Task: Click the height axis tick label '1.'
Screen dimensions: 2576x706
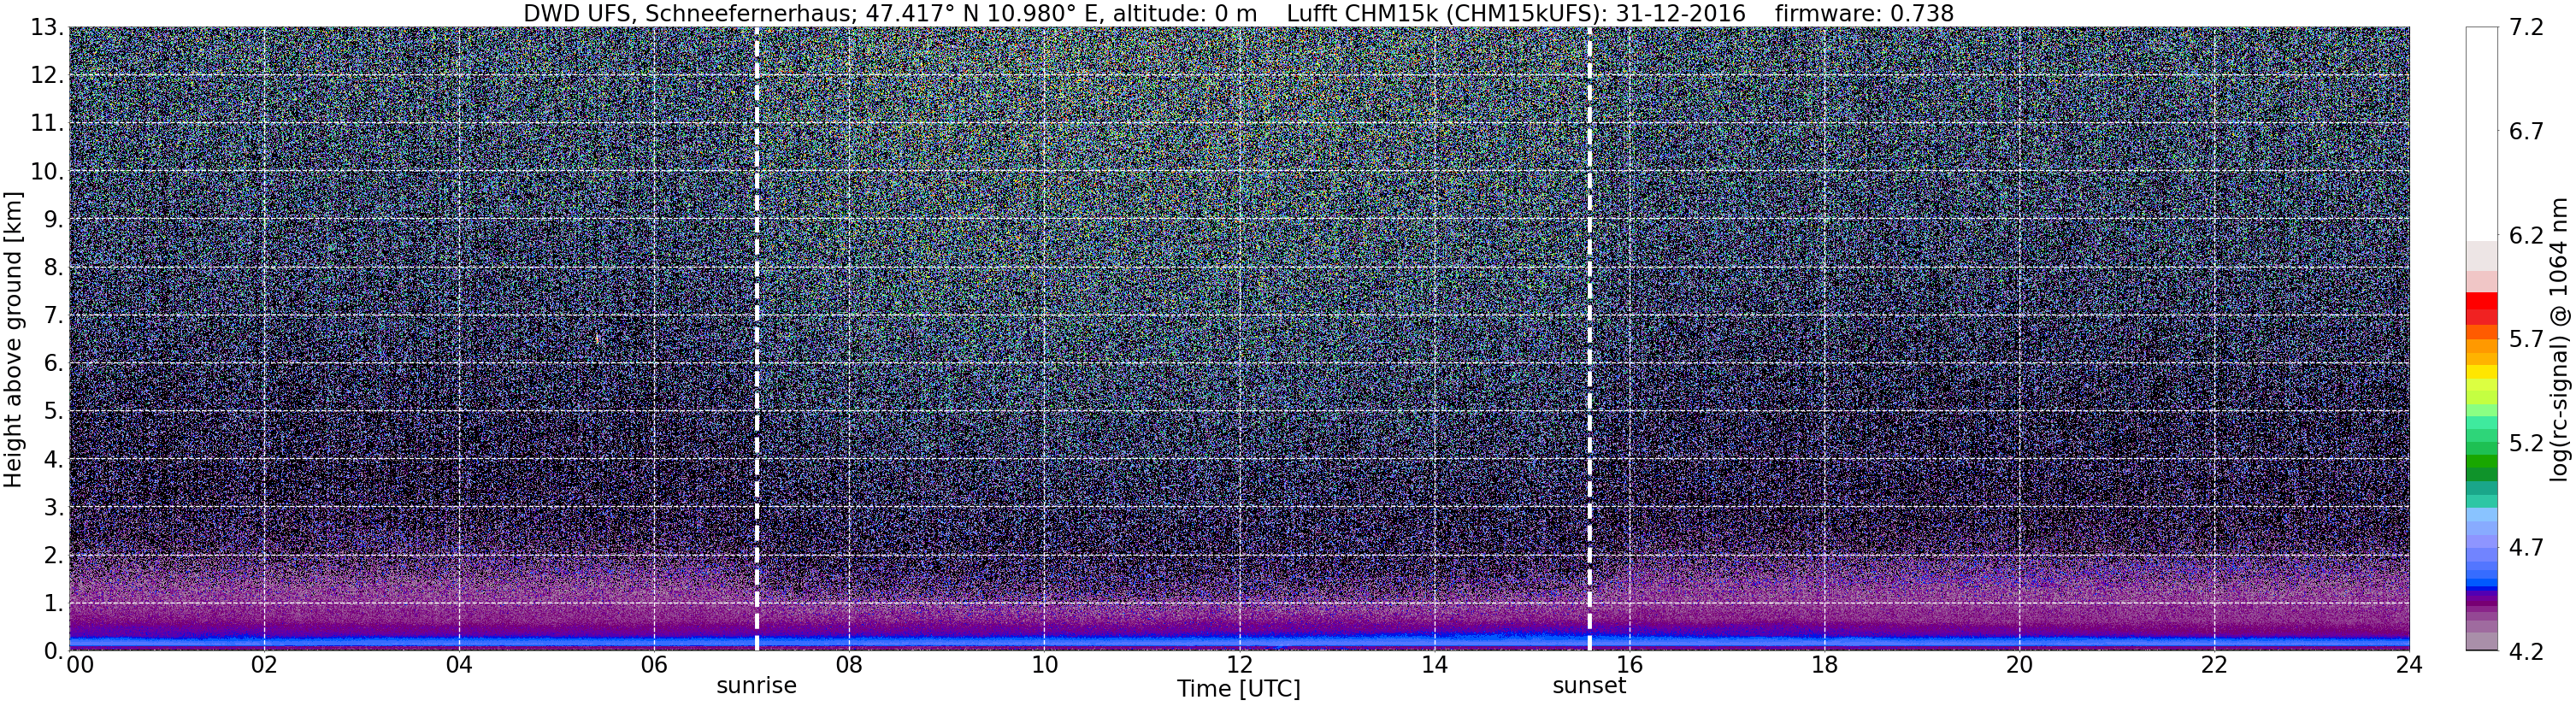Action: click(54, 604)
